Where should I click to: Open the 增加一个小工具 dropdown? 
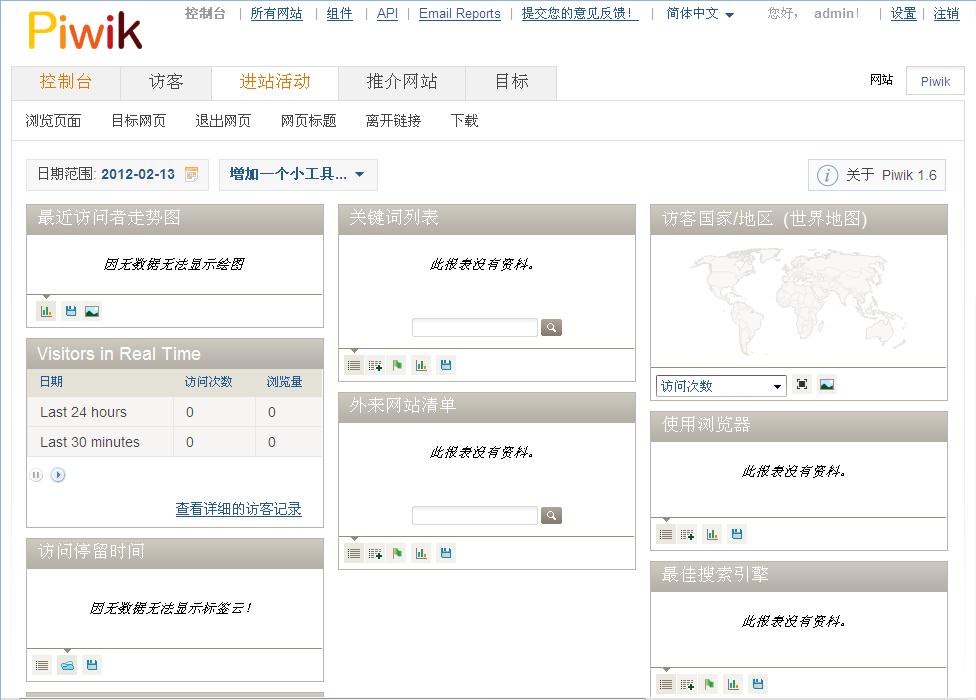pyautogui.click(x=298, y=174)
